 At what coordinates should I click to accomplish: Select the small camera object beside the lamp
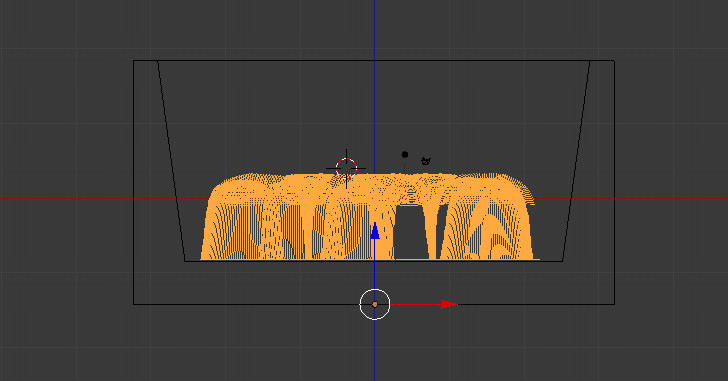(x=426, y=161)
